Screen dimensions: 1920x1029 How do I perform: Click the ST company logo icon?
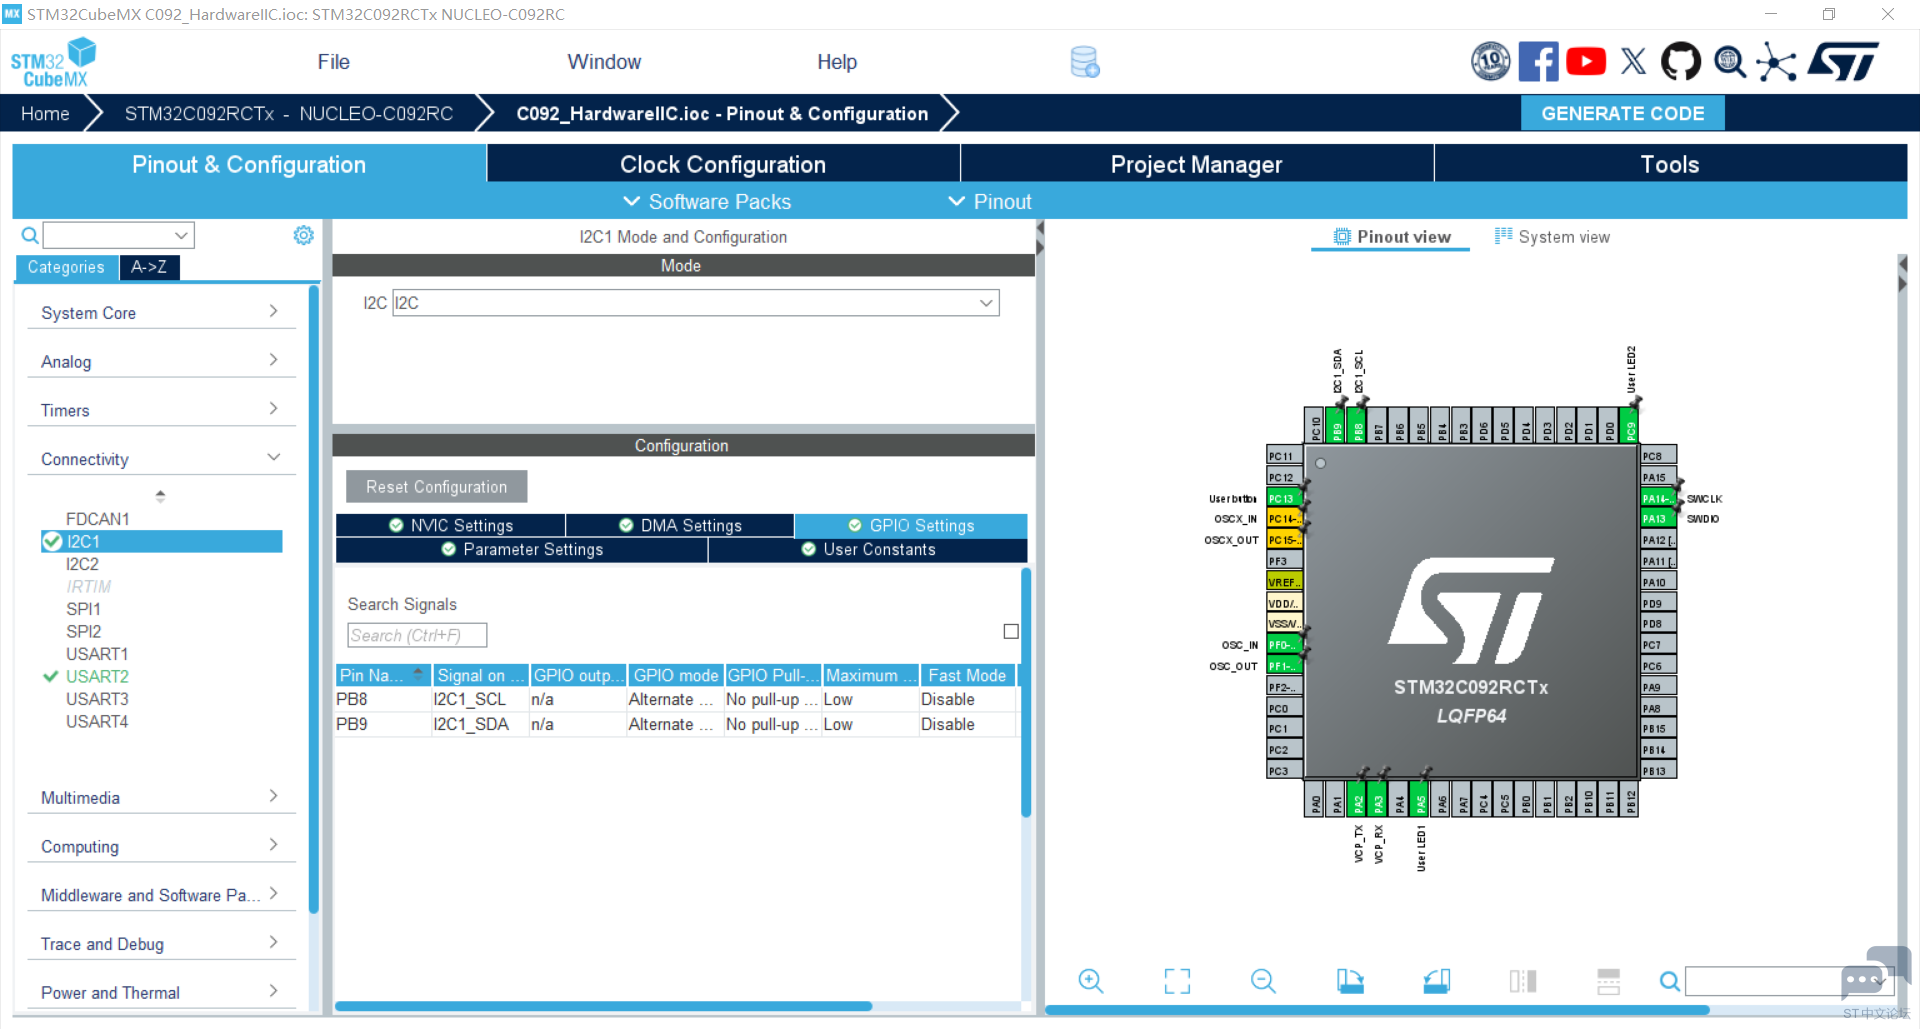click(x=1843, y=62)
